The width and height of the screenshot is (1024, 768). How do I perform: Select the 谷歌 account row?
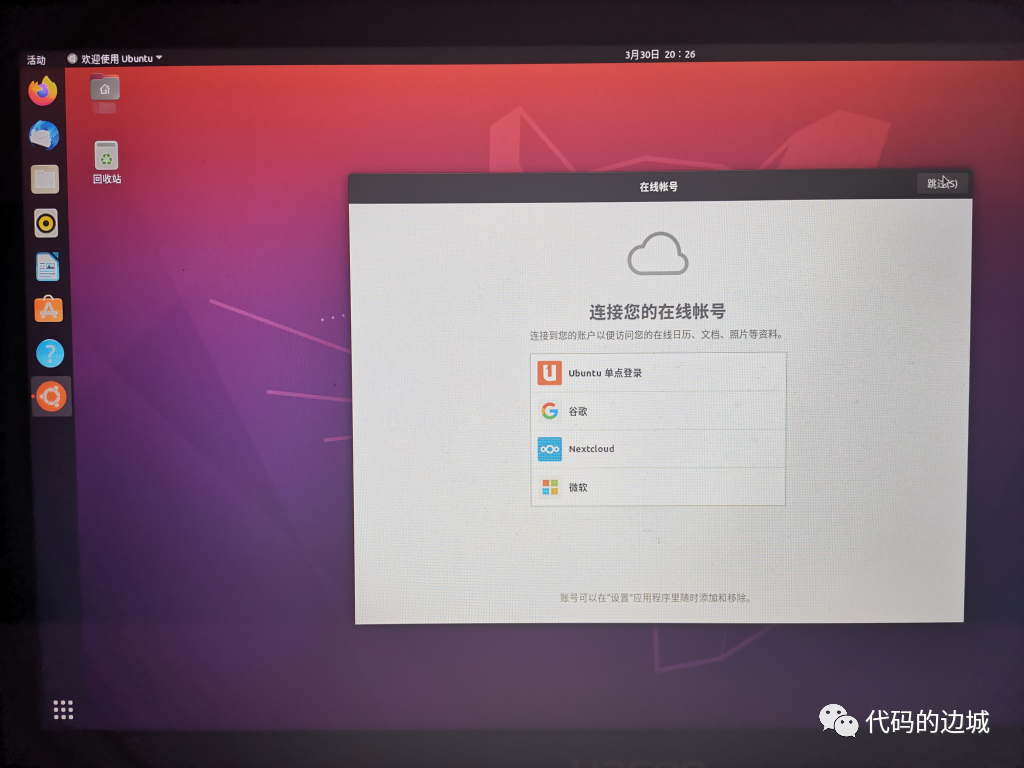click(x=660, y=410)
